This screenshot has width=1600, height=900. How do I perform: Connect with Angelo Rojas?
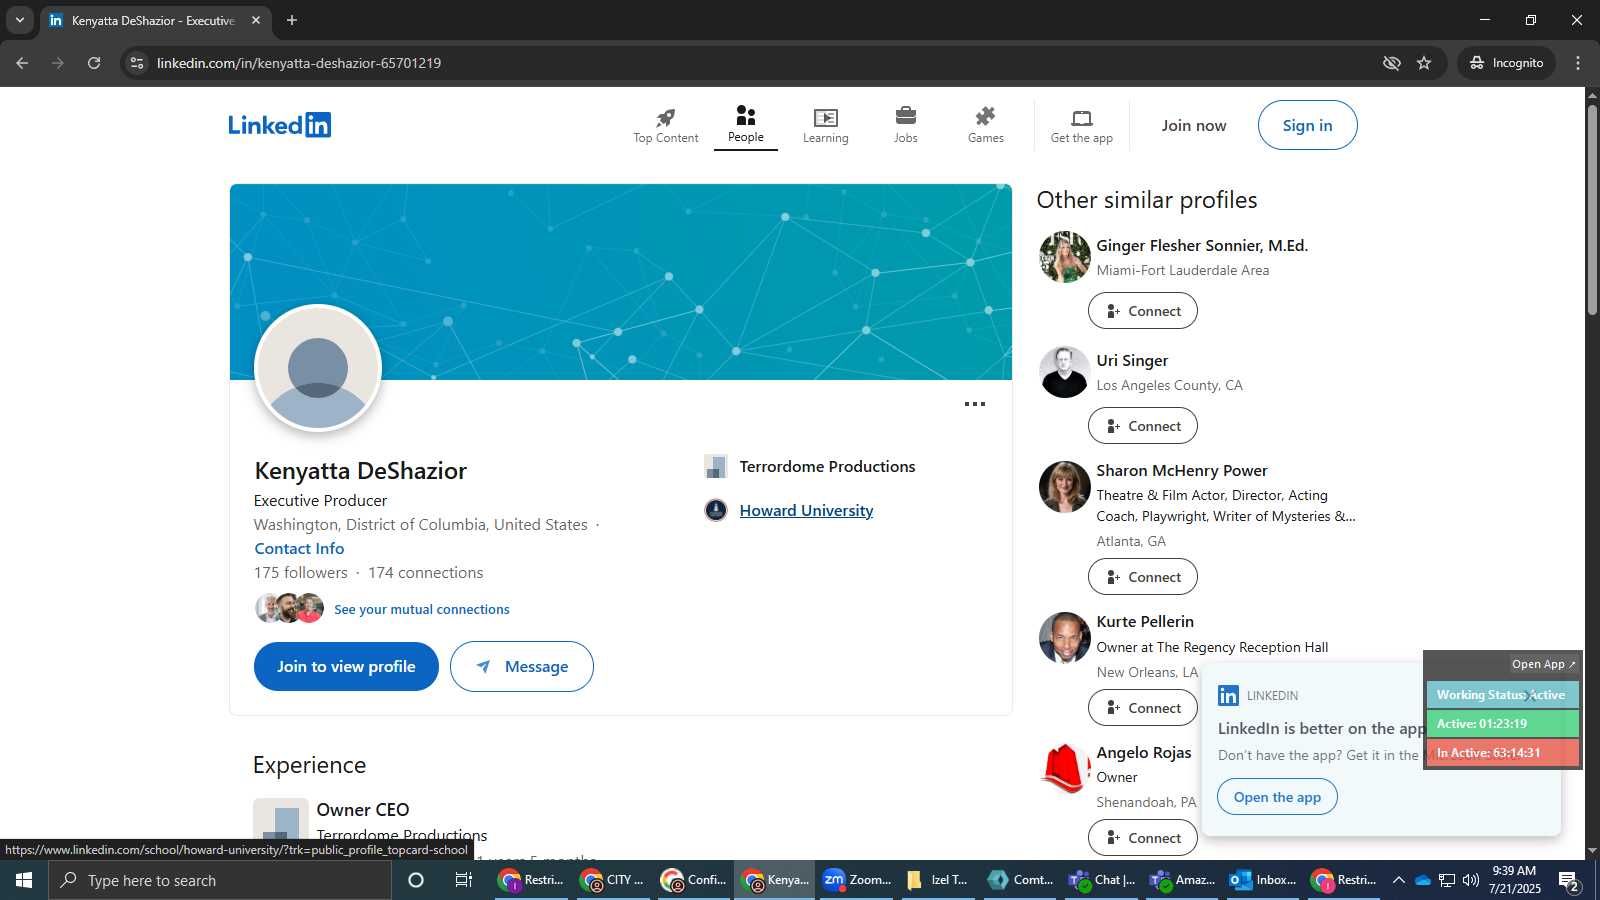pyautogui.click(x=1142, y=838)
